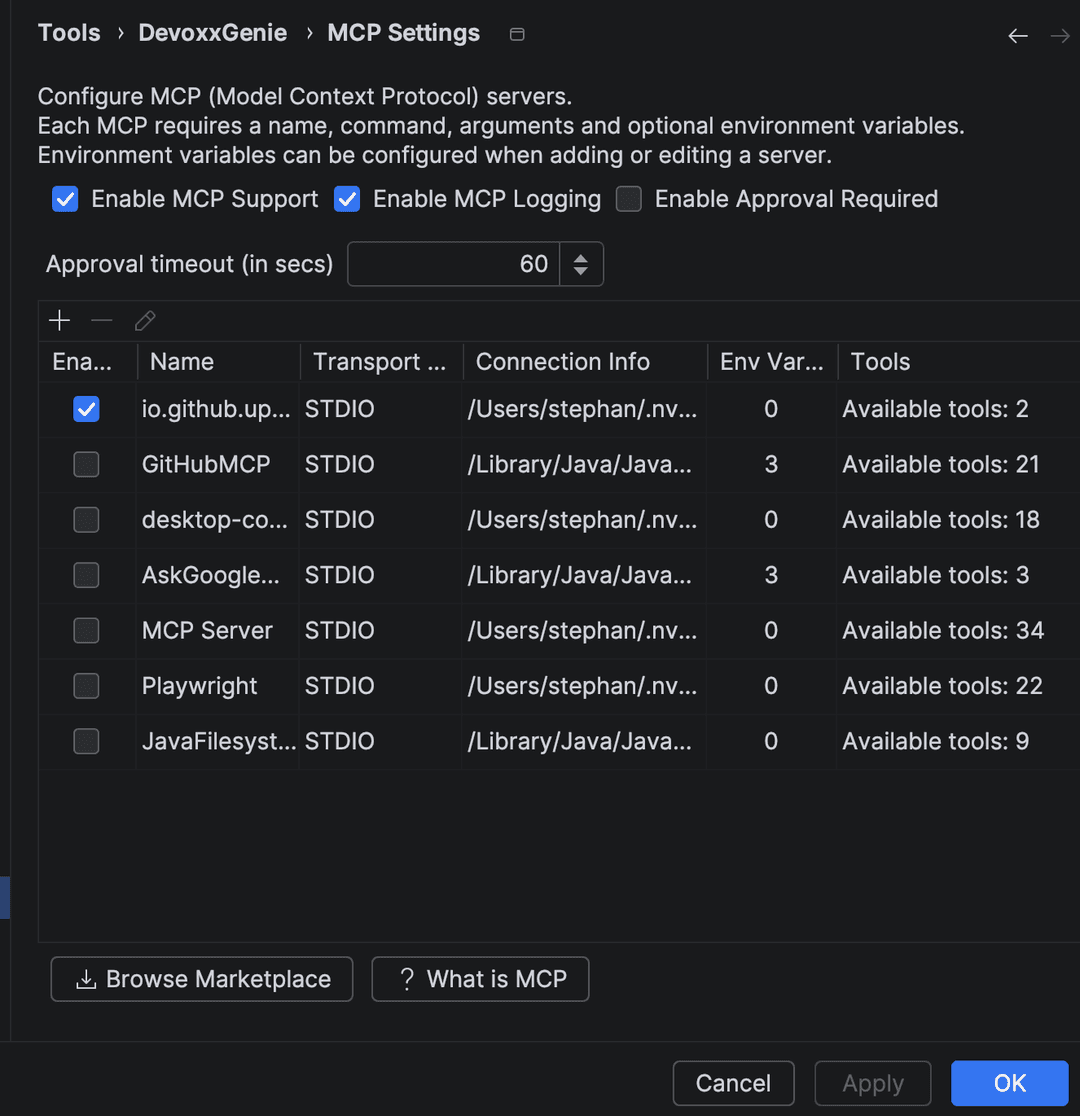Viewport: 1080px width, 1116px height.
Task: Click the What is MCP button
Action: 481,979
